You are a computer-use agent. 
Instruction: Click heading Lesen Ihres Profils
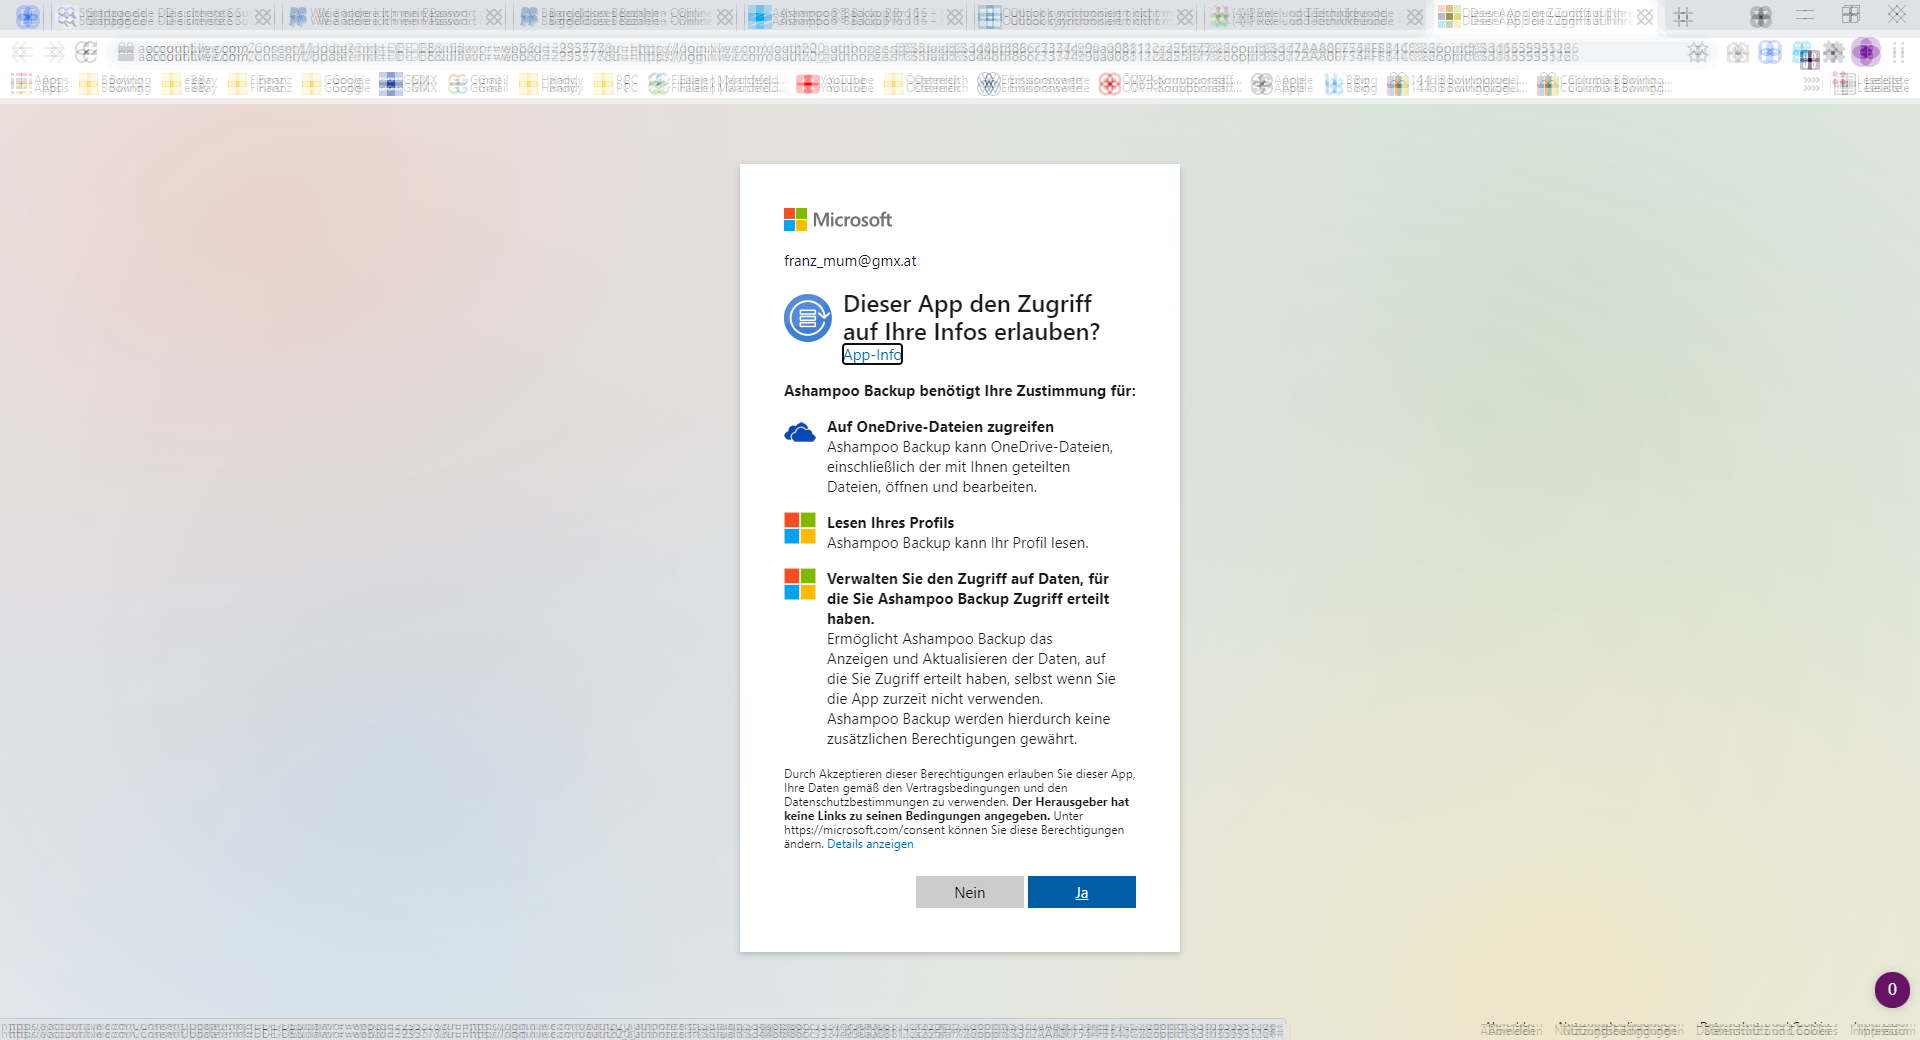click(x=890, y=523)
